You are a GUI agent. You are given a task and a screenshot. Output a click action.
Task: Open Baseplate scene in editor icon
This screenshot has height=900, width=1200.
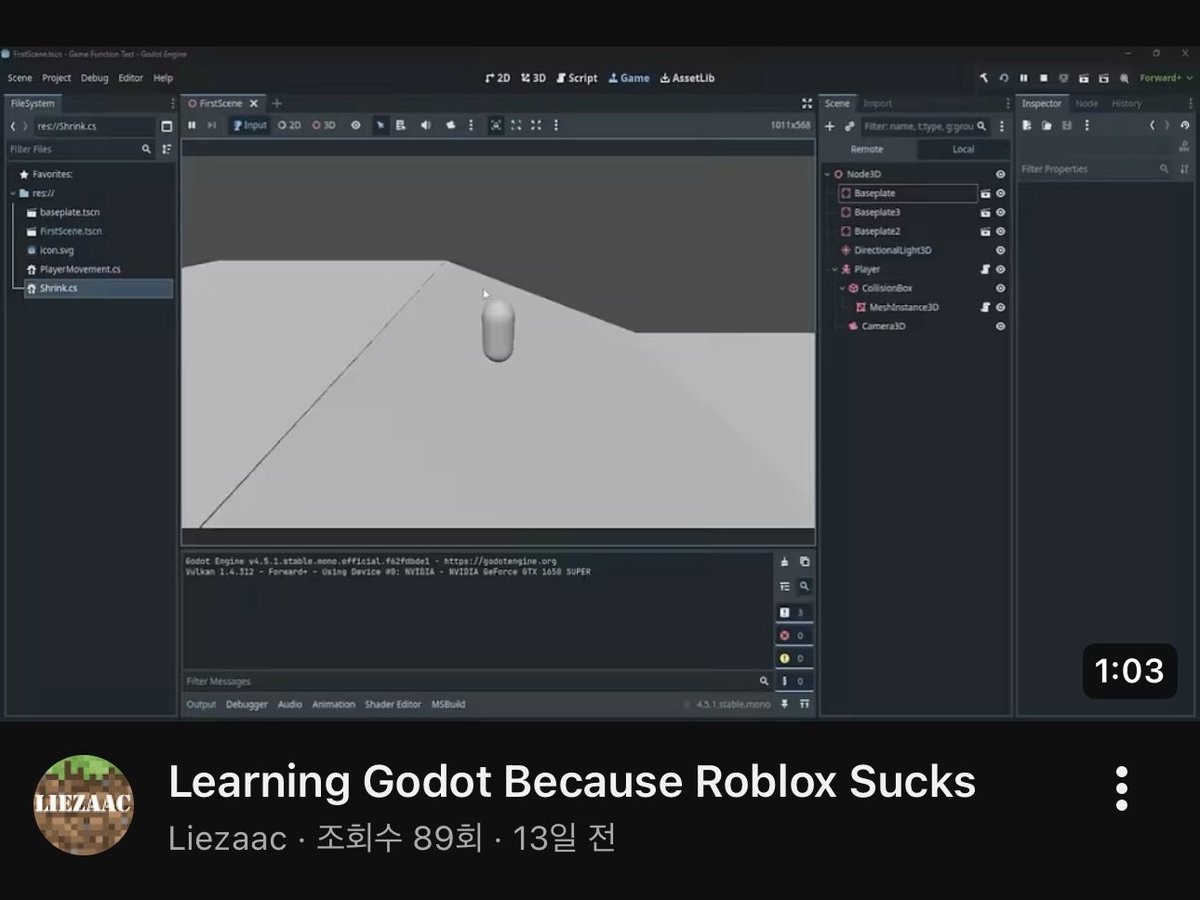pos(985,193)
